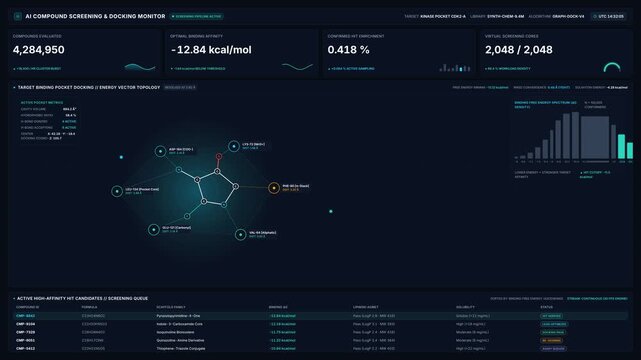Click the UTC clock chip
641x360 pixels.
[609, 16]
